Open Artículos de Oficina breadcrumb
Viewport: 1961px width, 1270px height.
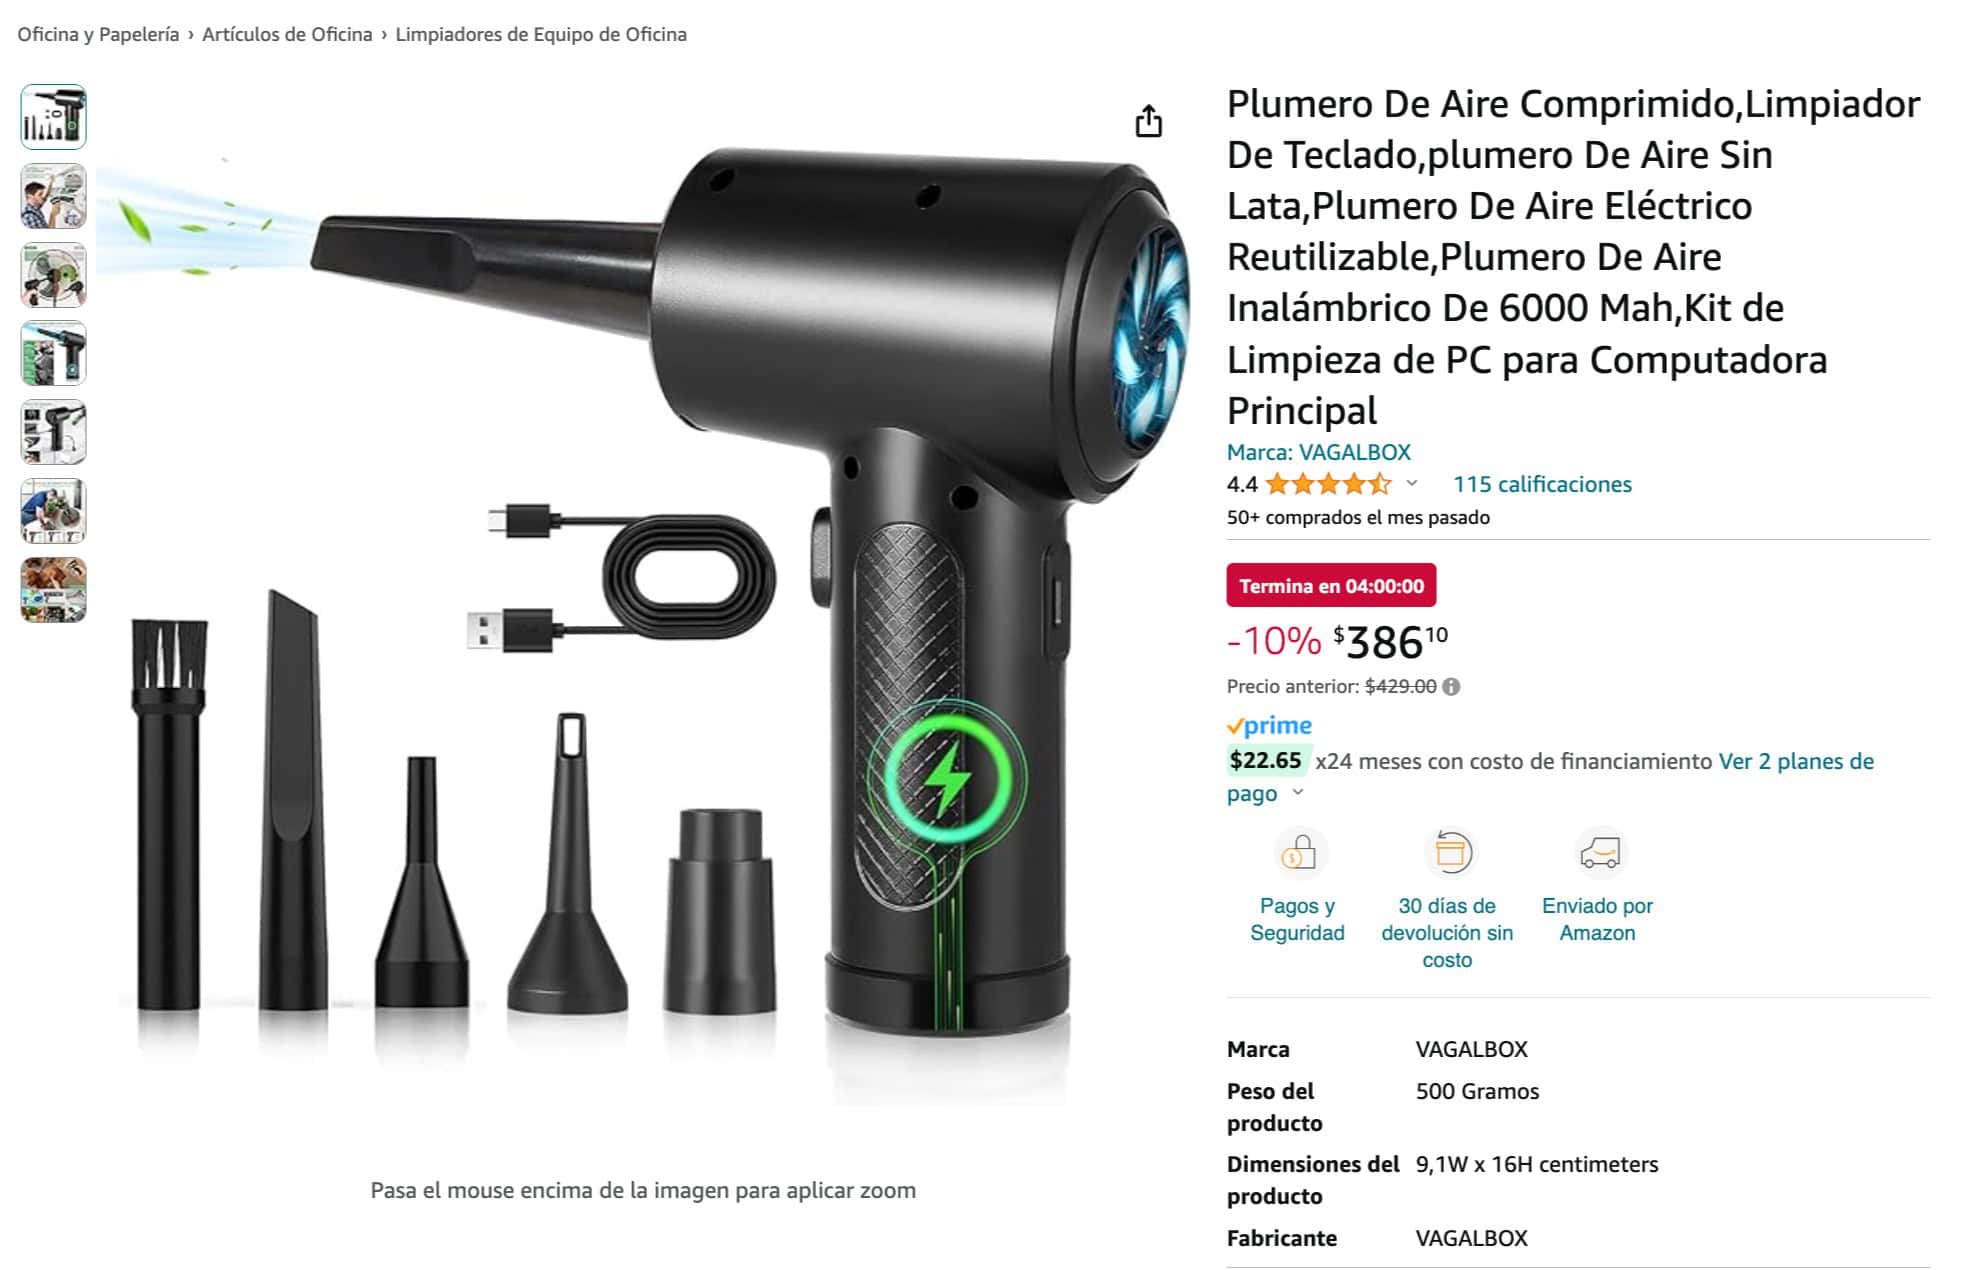pos(287,34)
